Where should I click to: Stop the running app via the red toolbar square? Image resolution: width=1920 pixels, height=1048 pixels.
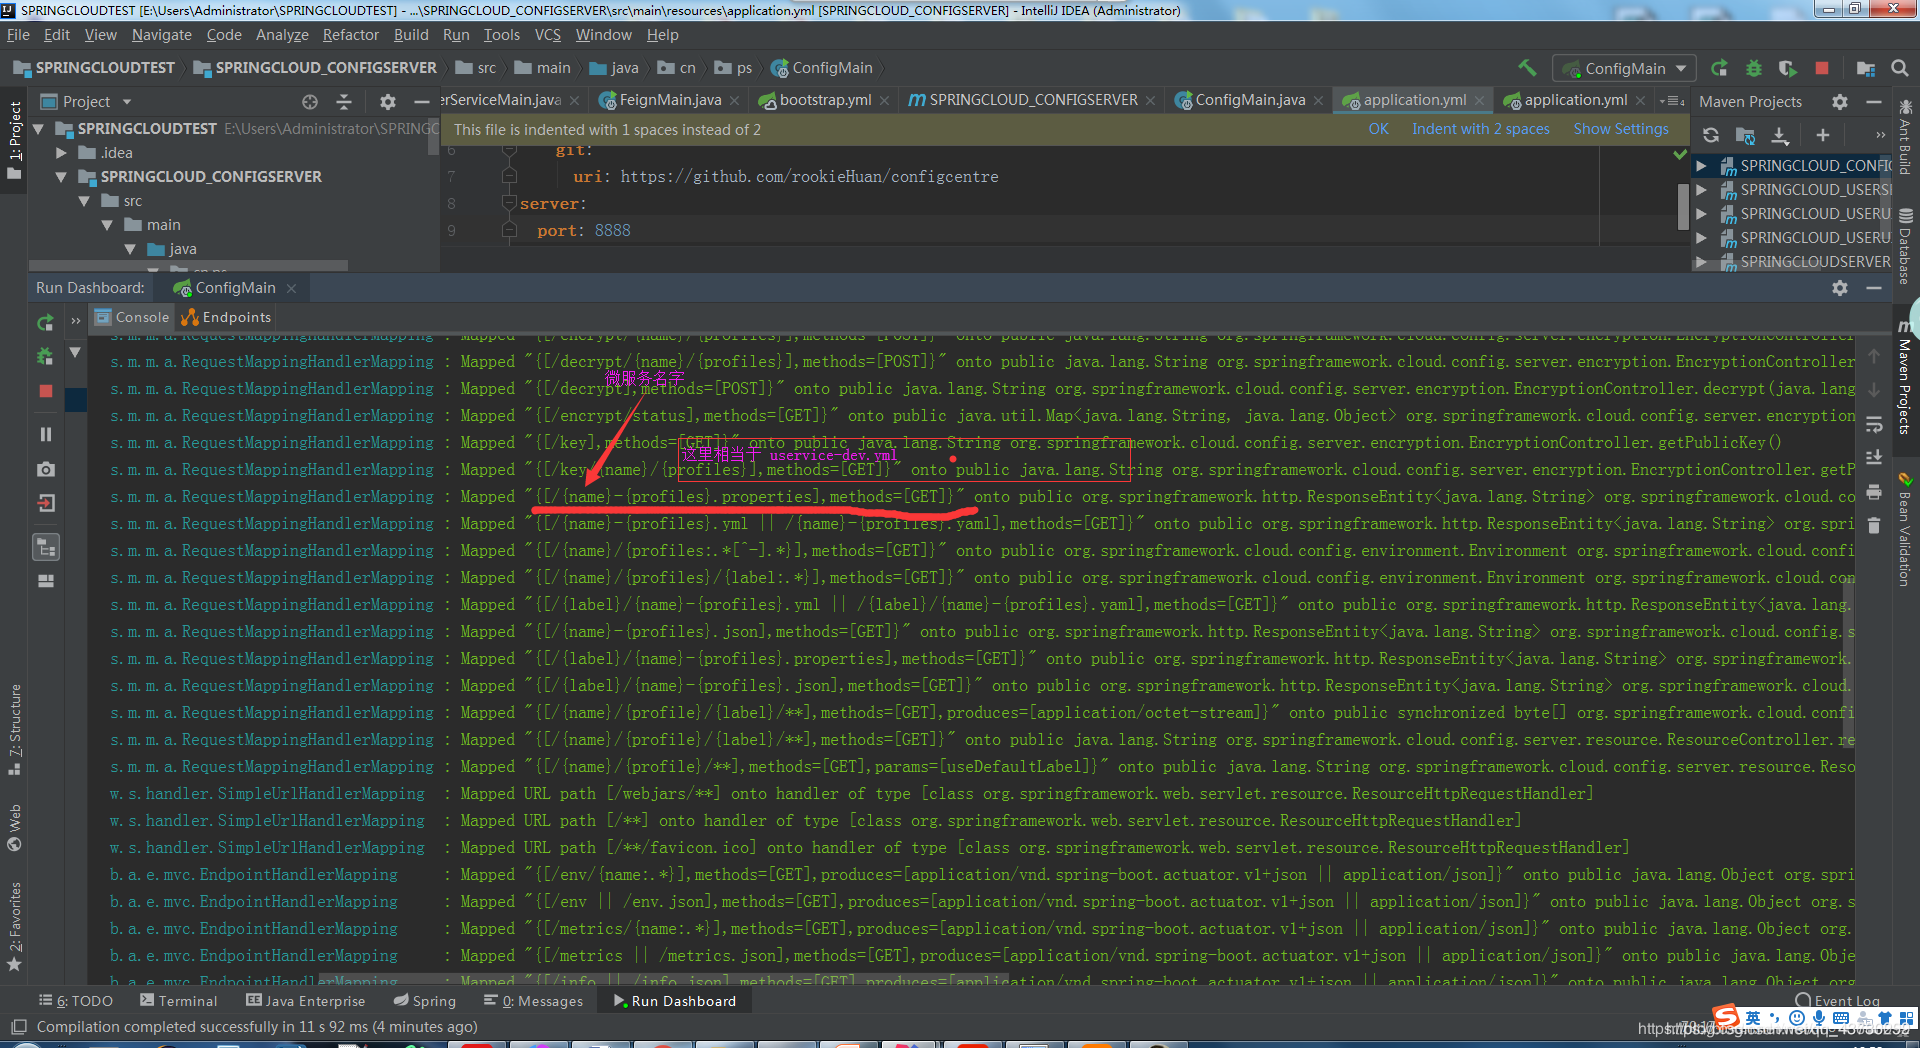(x=1822, y=68)
